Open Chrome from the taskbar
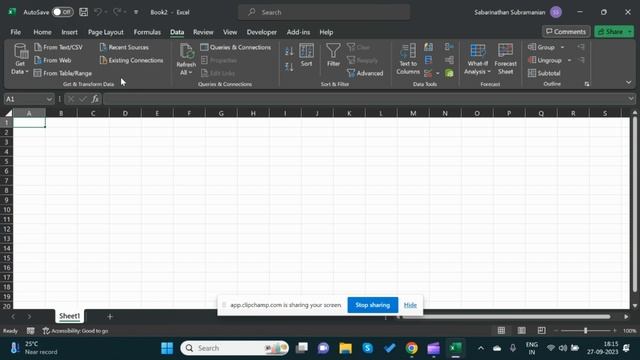This screenshot has height=360, width=640. (x=411, y=348)
